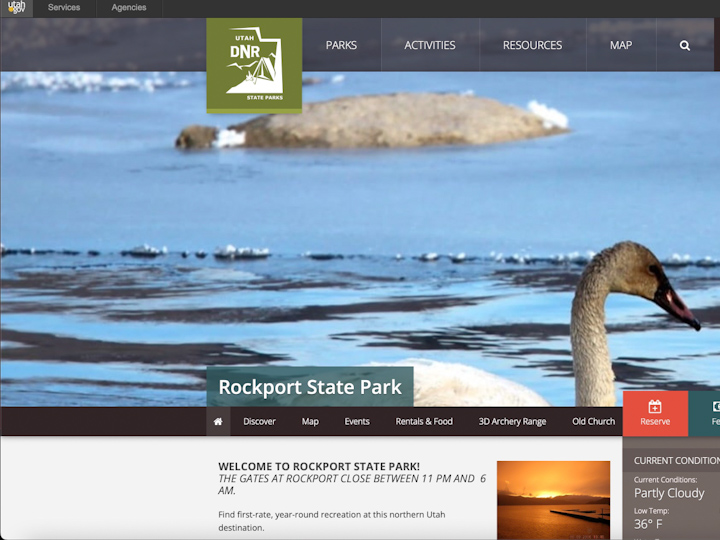Select Map in the main navigation
Viewport: 720px width, 540px height.
[x=621, y=45]
